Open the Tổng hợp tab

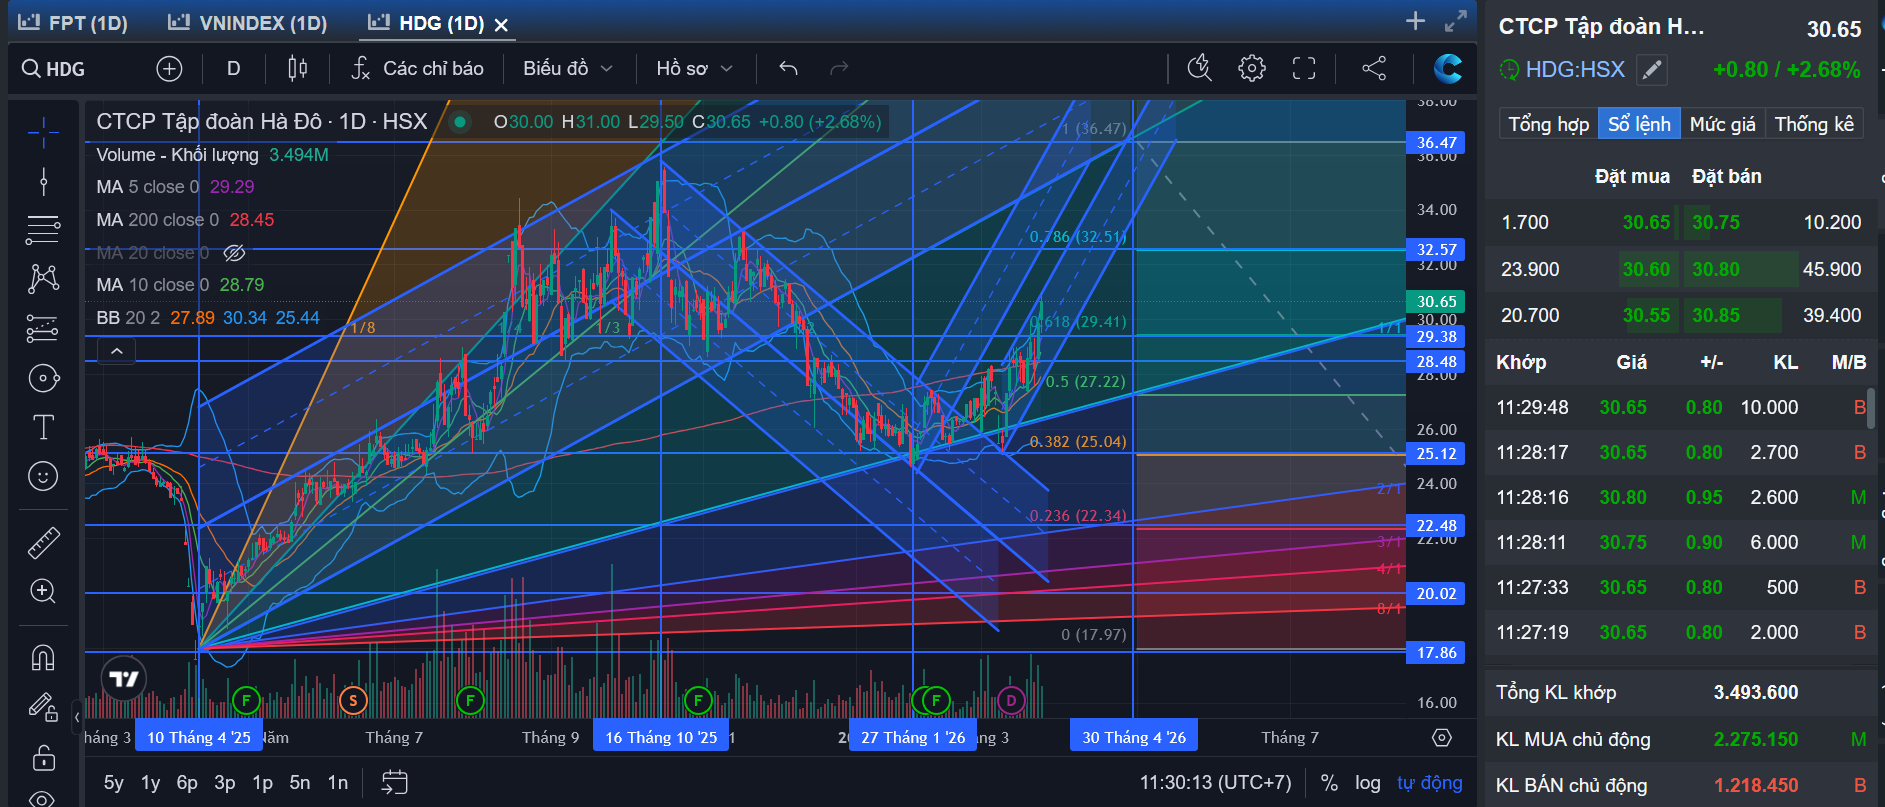click(1548, 124)
